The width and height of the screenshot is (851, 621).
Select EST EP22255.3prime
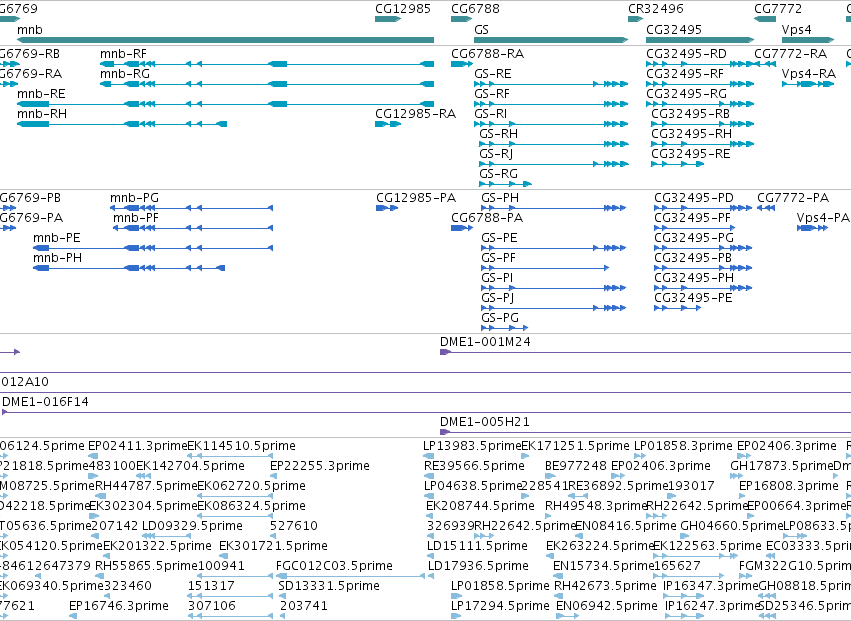[272, 477]
